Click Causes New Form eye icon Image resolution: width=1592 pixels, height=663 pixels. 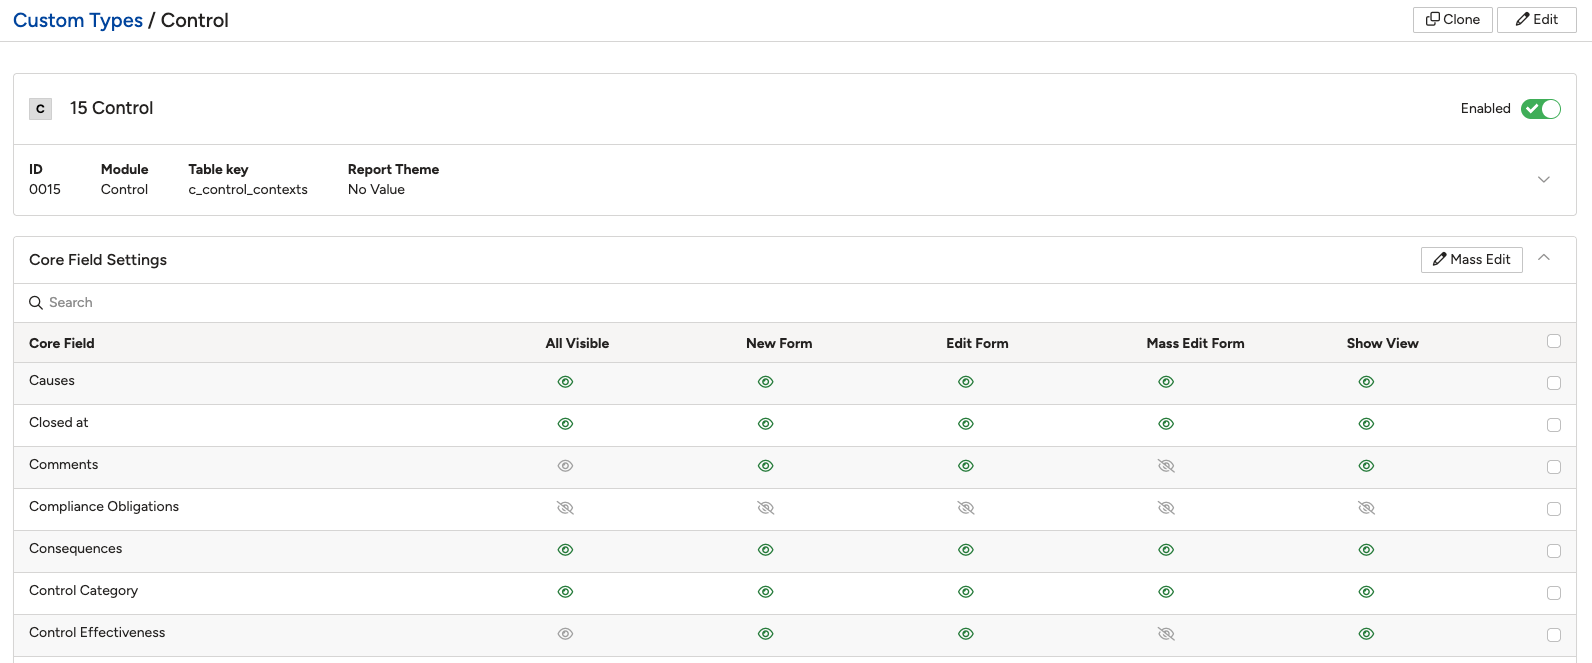click(766, 382)
